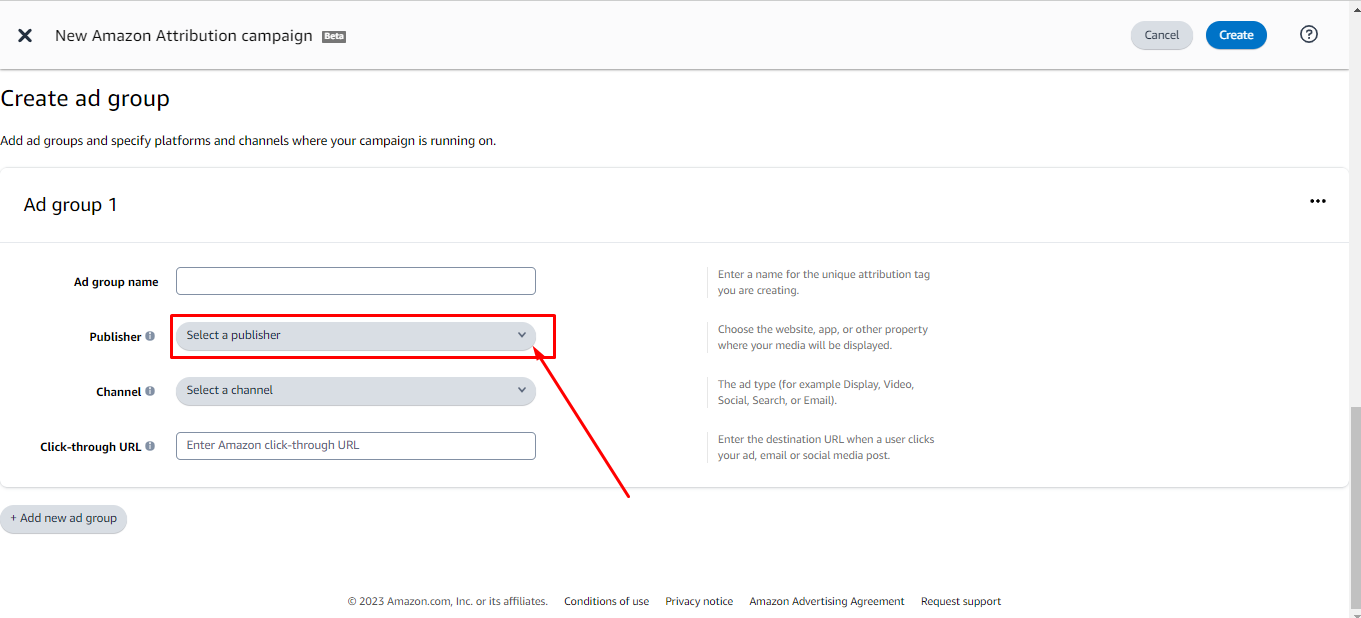
Task: Open the Privacy notice link
Action: (x=699, y=601)
